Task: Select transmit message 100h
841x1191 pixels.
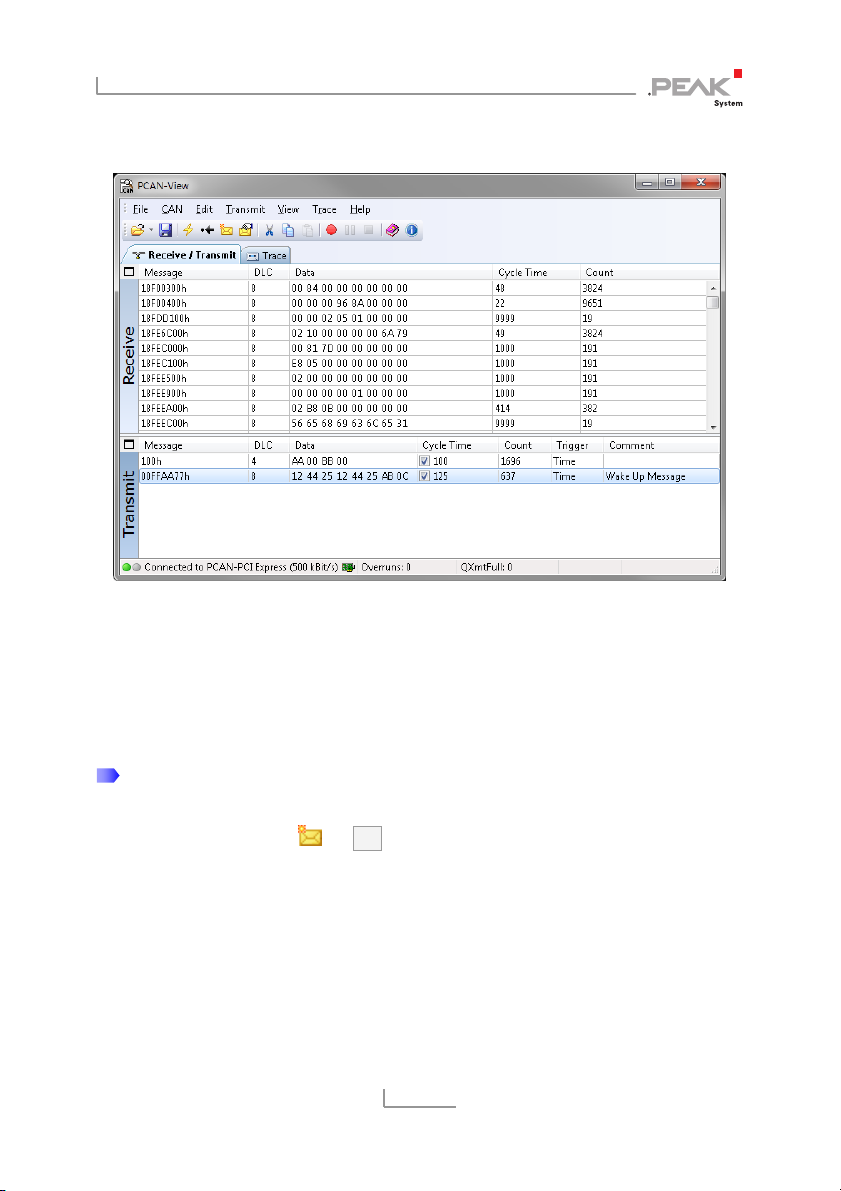Action: (x=429, y=461)
